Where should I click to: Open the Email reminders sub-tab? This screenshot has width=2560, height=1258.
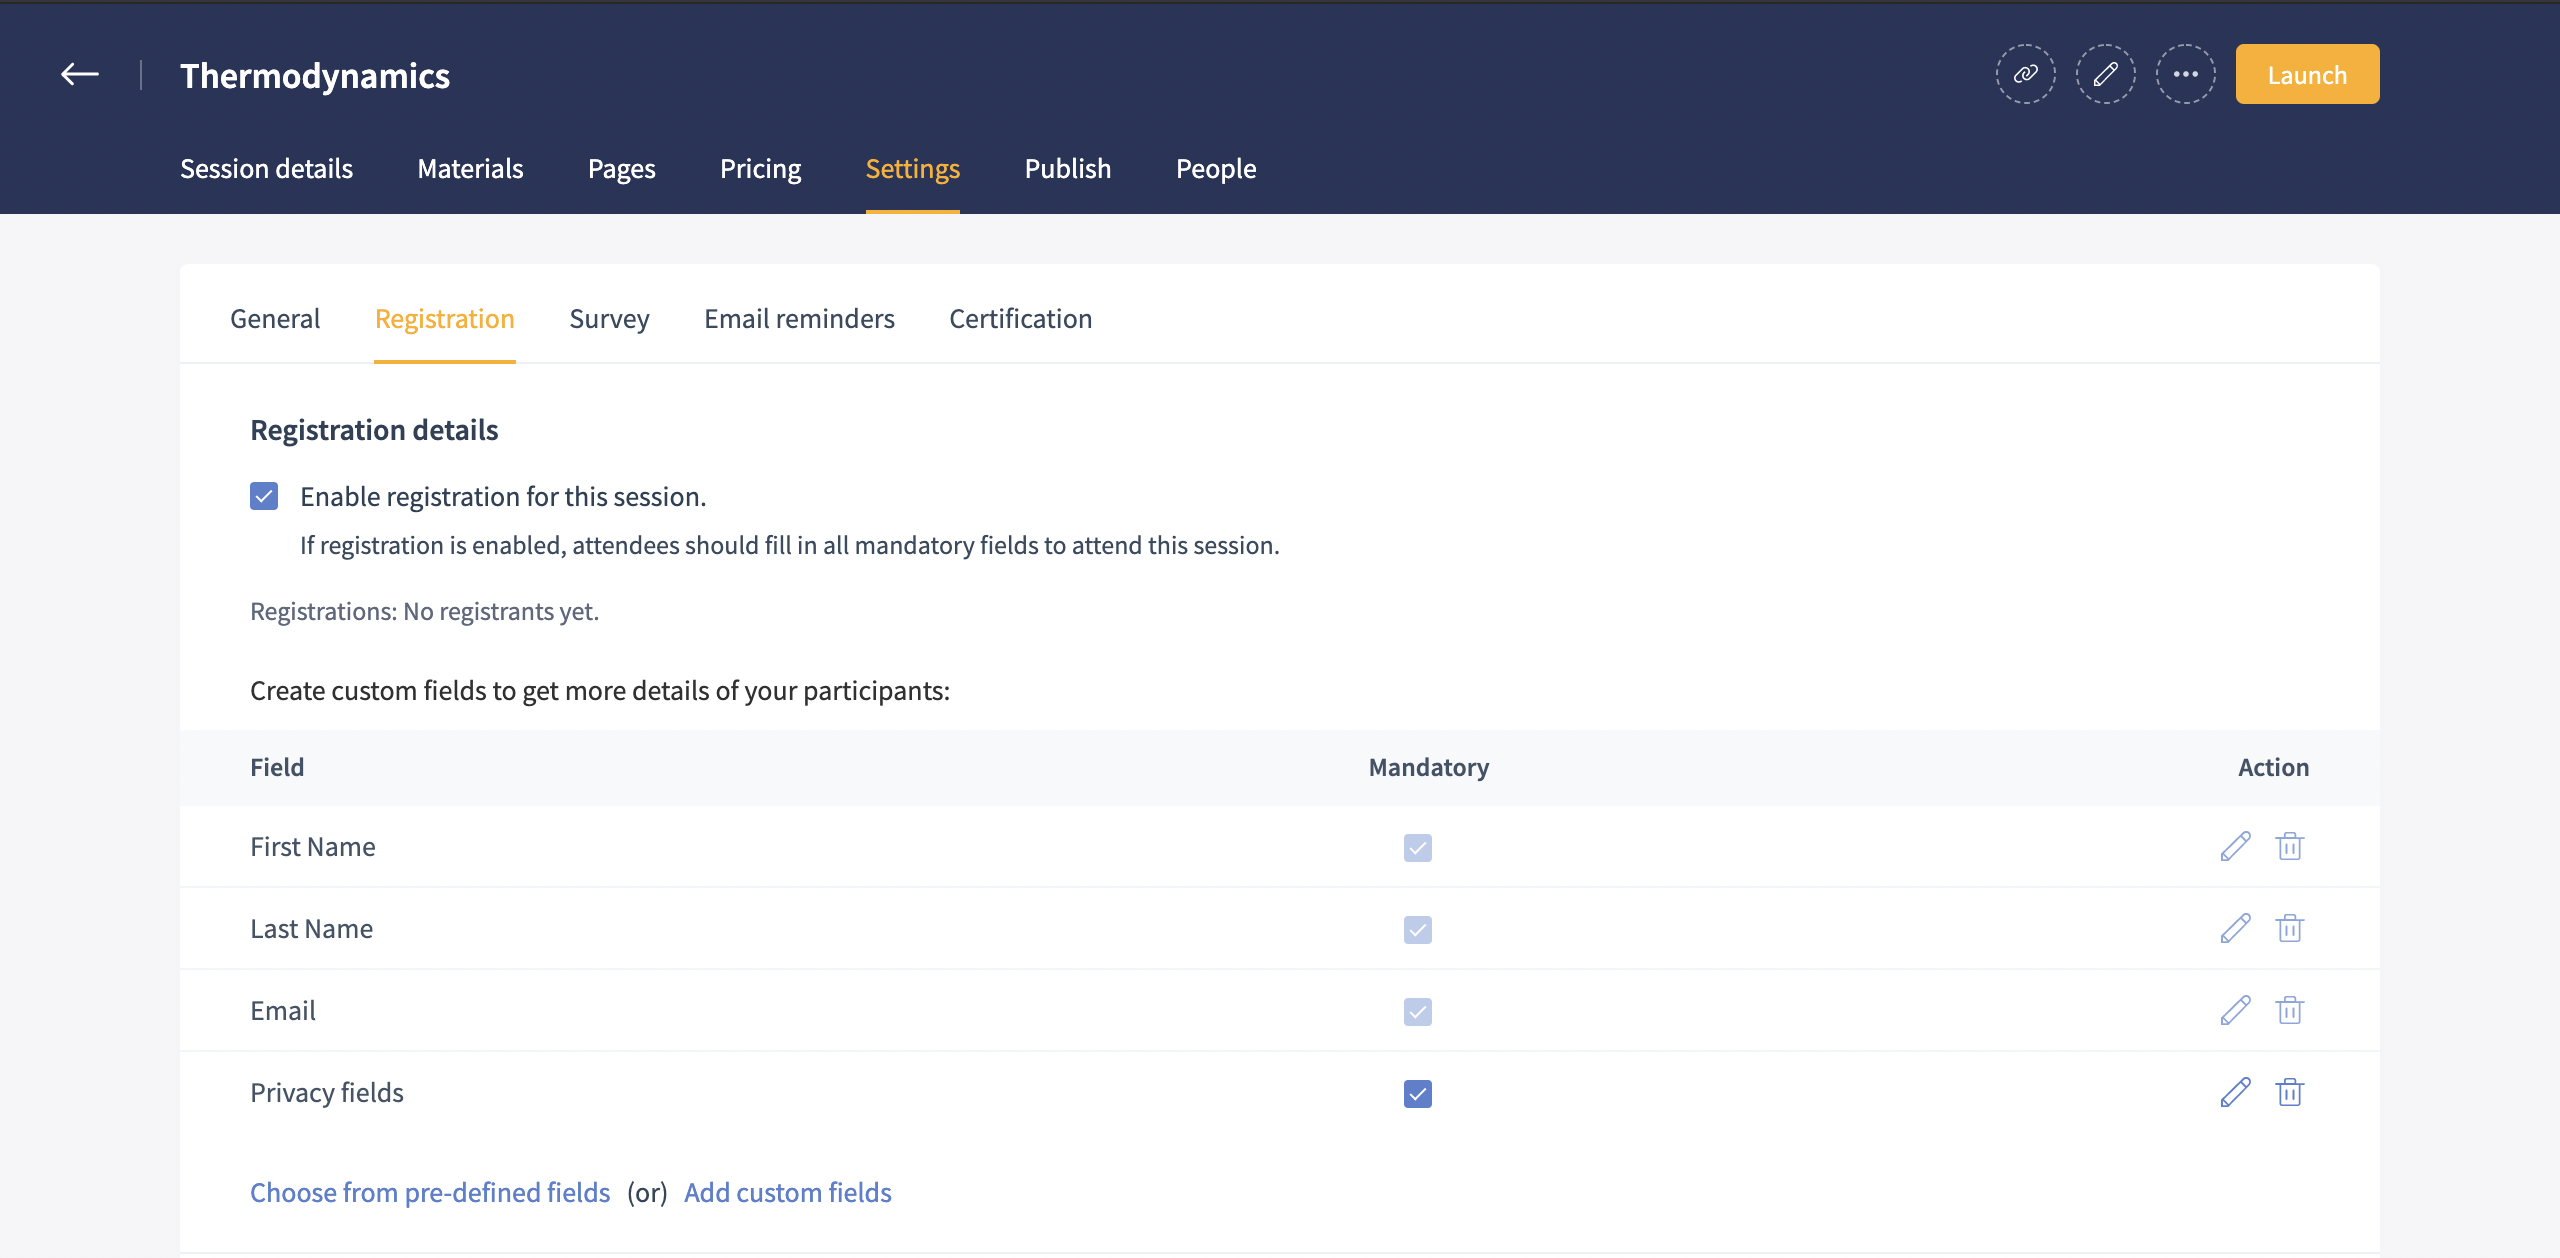(x=799, y=319)
